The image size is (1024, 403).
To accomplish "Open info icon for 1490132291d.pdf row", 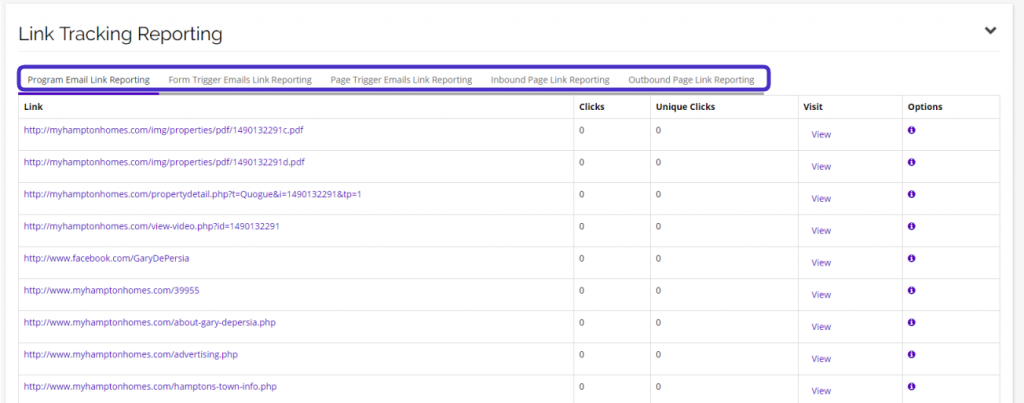I will click(912, 162).
